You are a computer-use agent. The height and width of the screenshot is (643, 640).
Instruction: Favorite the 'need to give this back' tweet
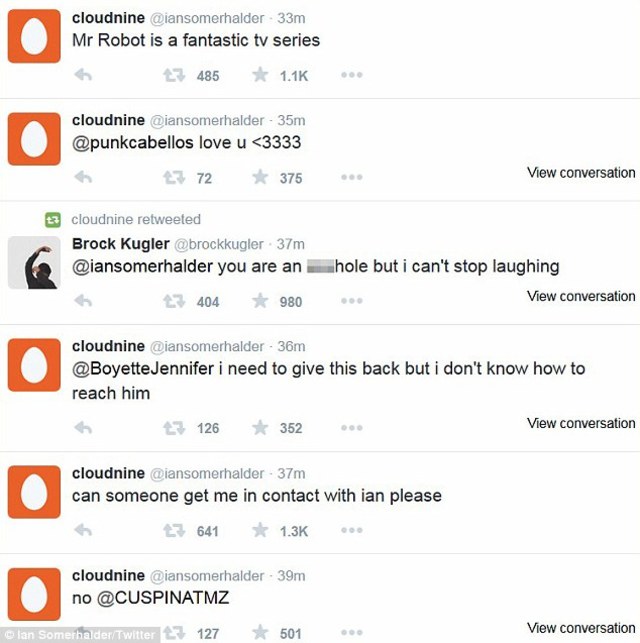(x=260, y=428)
